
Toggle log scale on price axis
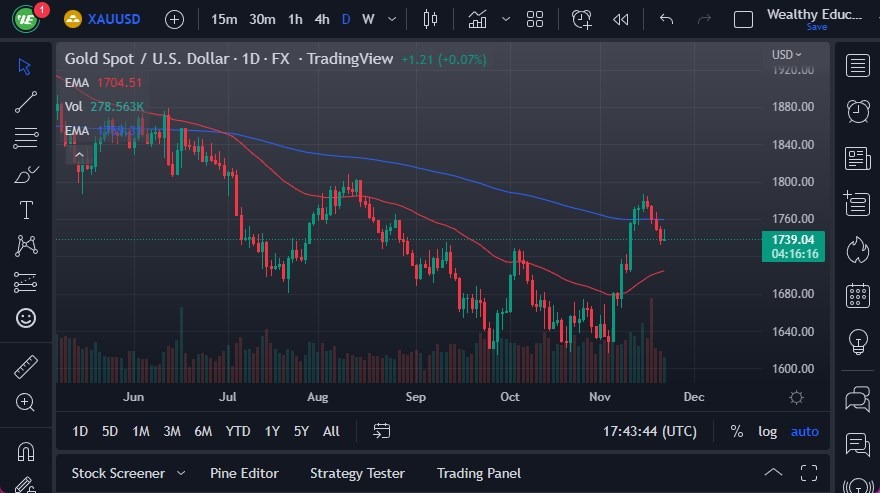(x=767, y=431)
